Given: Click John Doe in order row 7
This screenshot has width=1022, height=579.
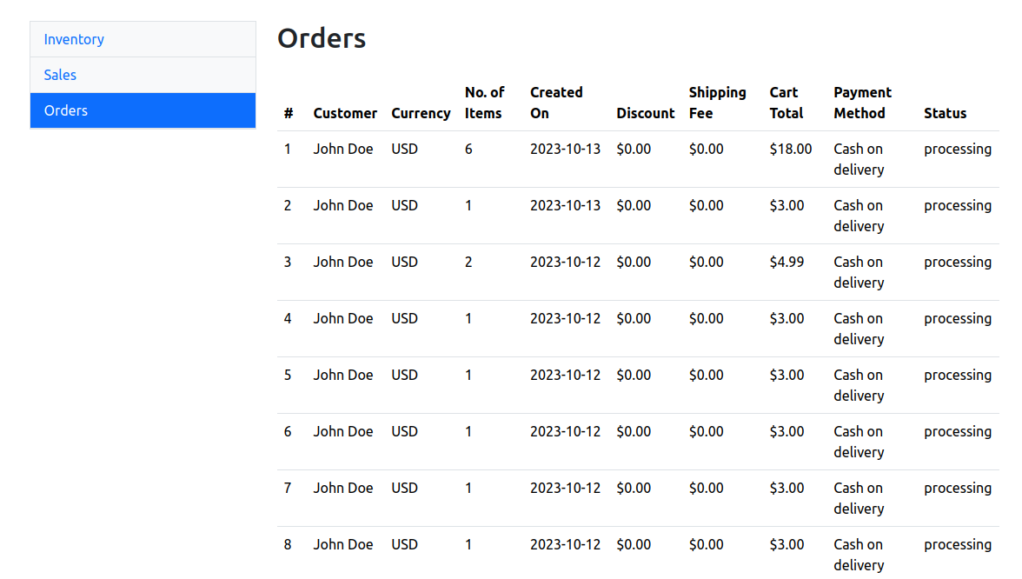Looking at the screenshot, I should pyautogui.click(x=343, y=488).
